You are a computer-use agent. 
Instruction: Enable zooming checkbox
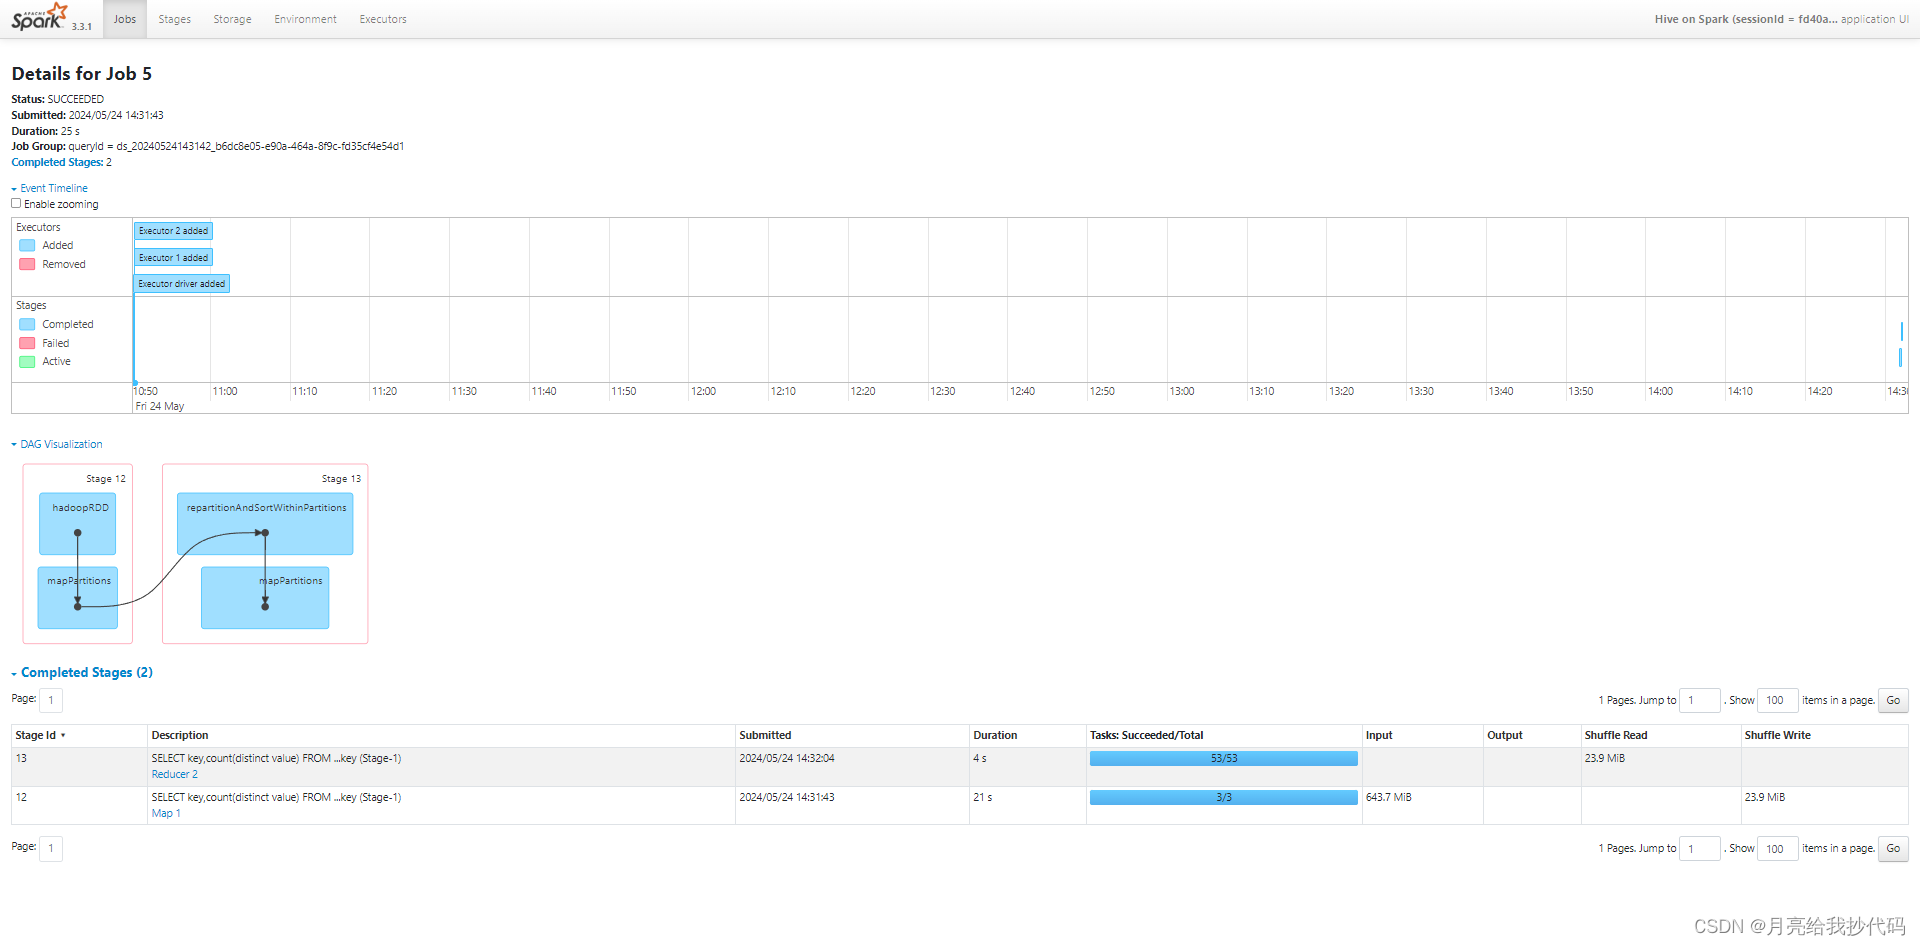click(x=16, y=203)
